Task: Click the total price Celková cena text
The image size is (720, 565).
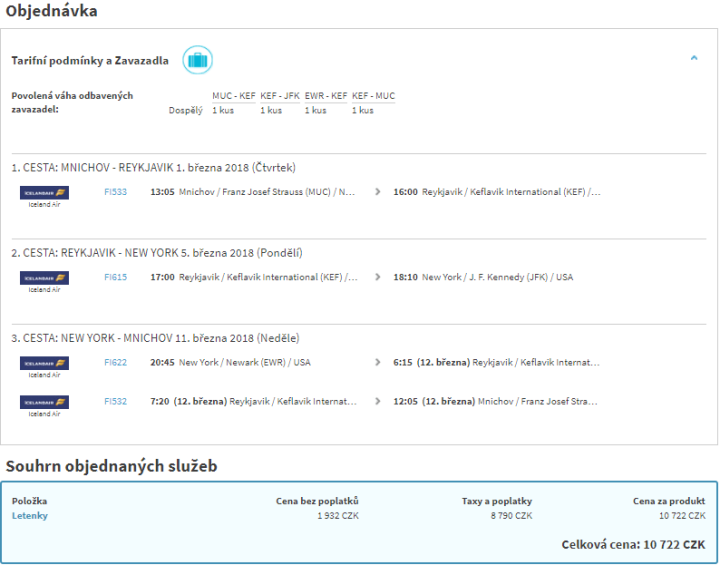Action: click(635, 545)
